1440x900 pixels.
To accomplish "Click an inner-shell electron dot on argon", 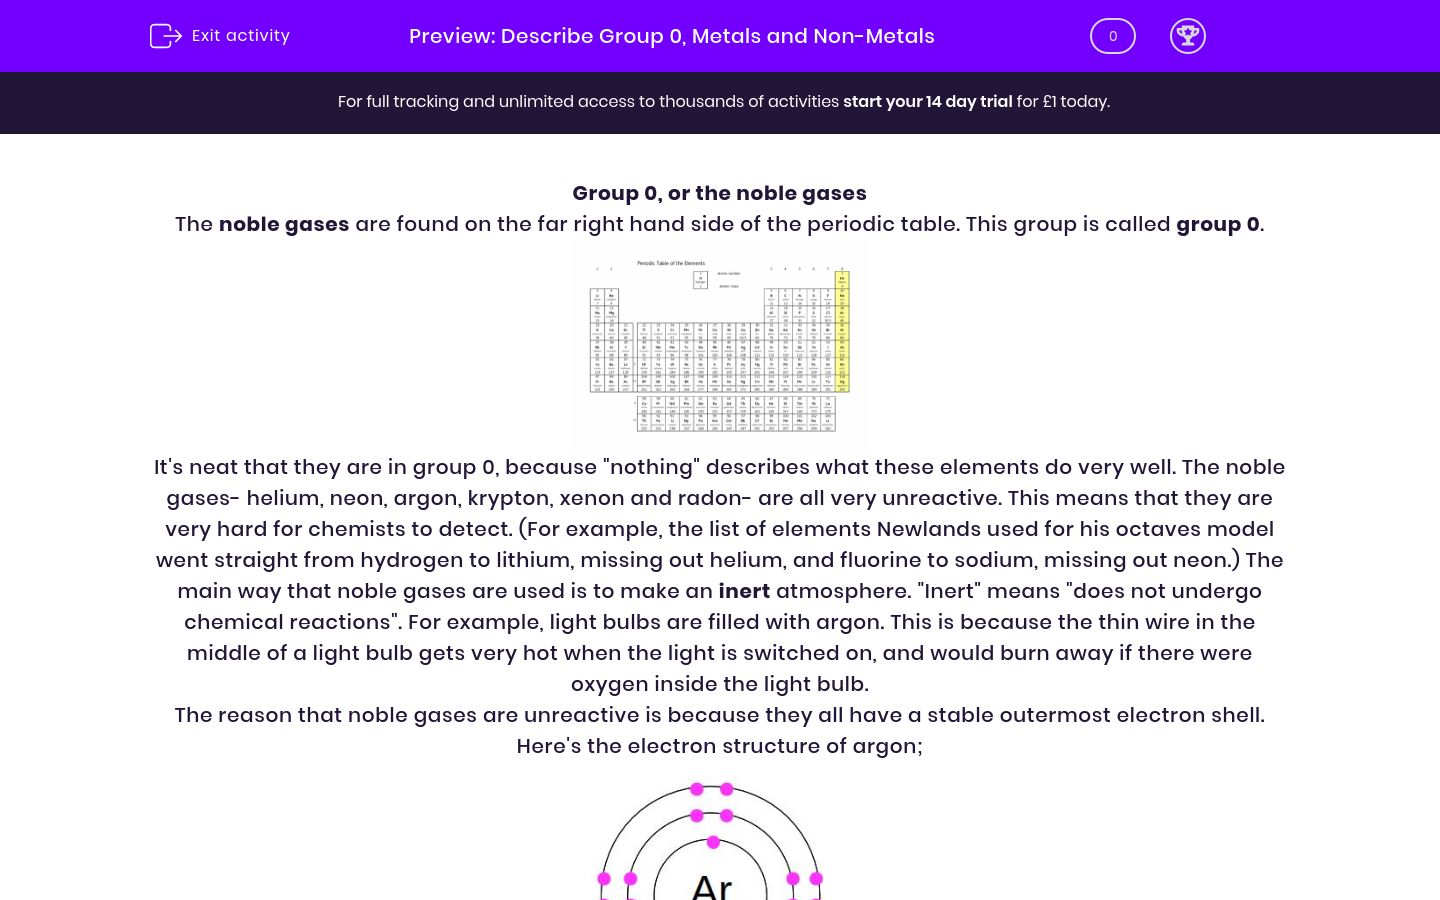I will pyautogui.click(x=713, y=842).
